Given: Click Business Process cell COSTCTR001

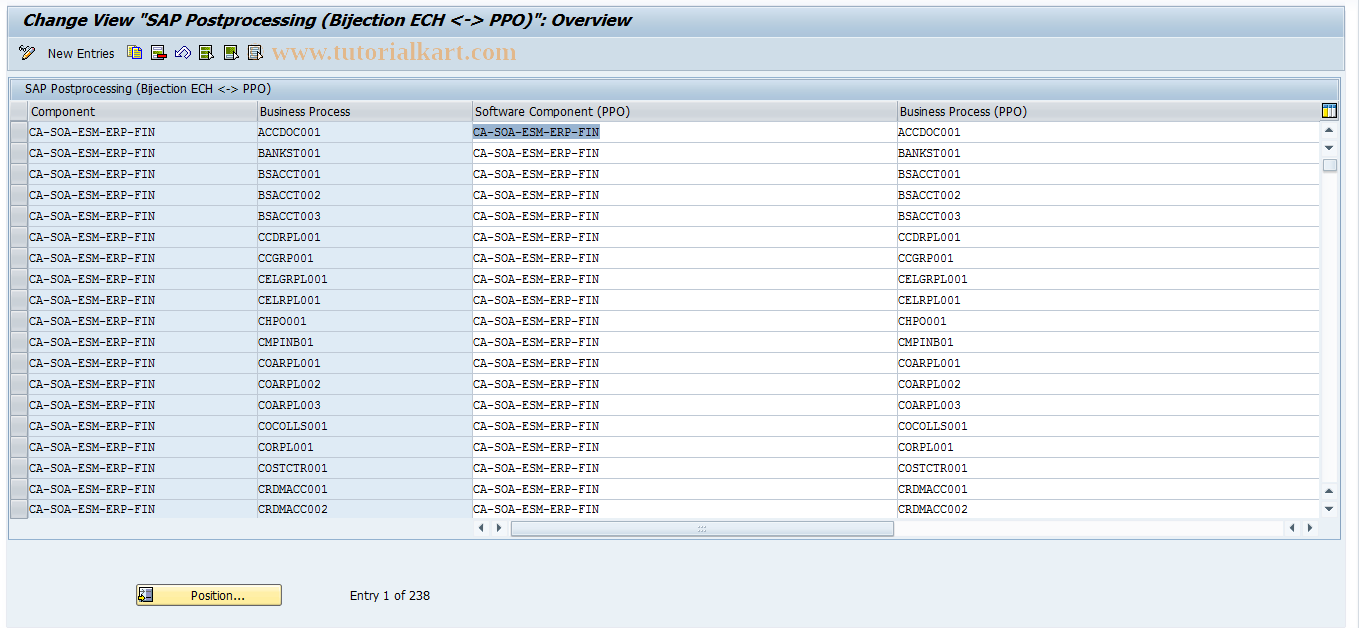Looking at the screenshot, I should click(365, 468).
